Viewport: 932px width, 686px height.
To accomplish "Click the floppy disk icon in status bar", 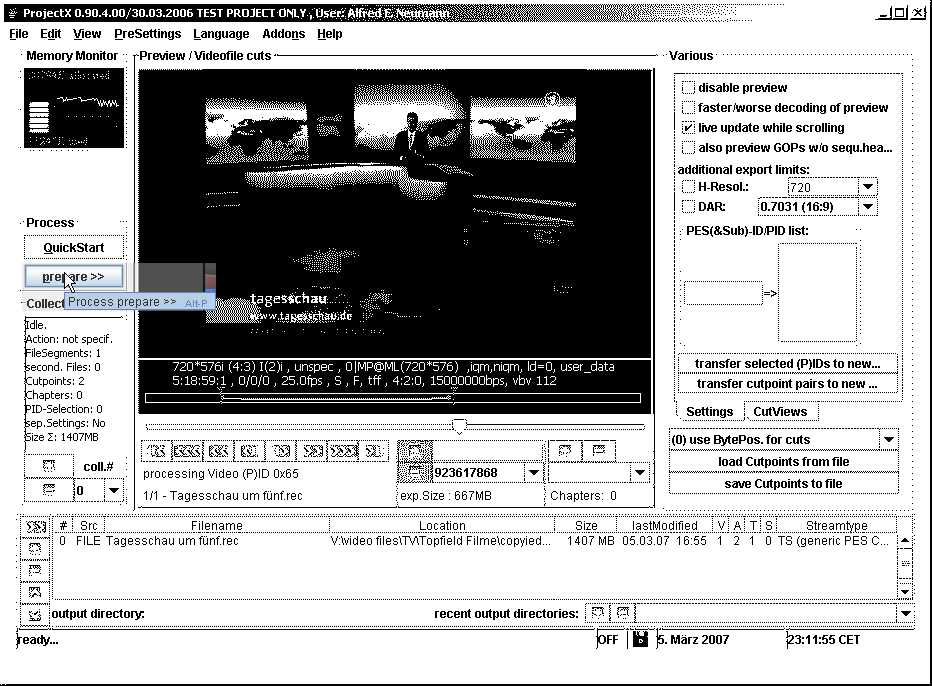I will (640, 640).
